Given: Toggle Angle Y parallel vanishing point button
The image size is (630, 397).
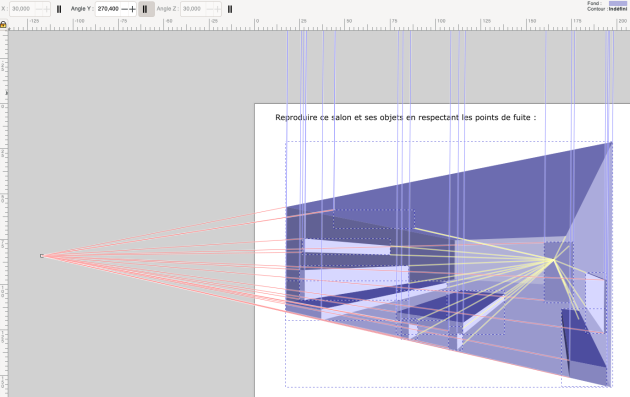Looking at the screenshot, I should [x=146, y=9].
